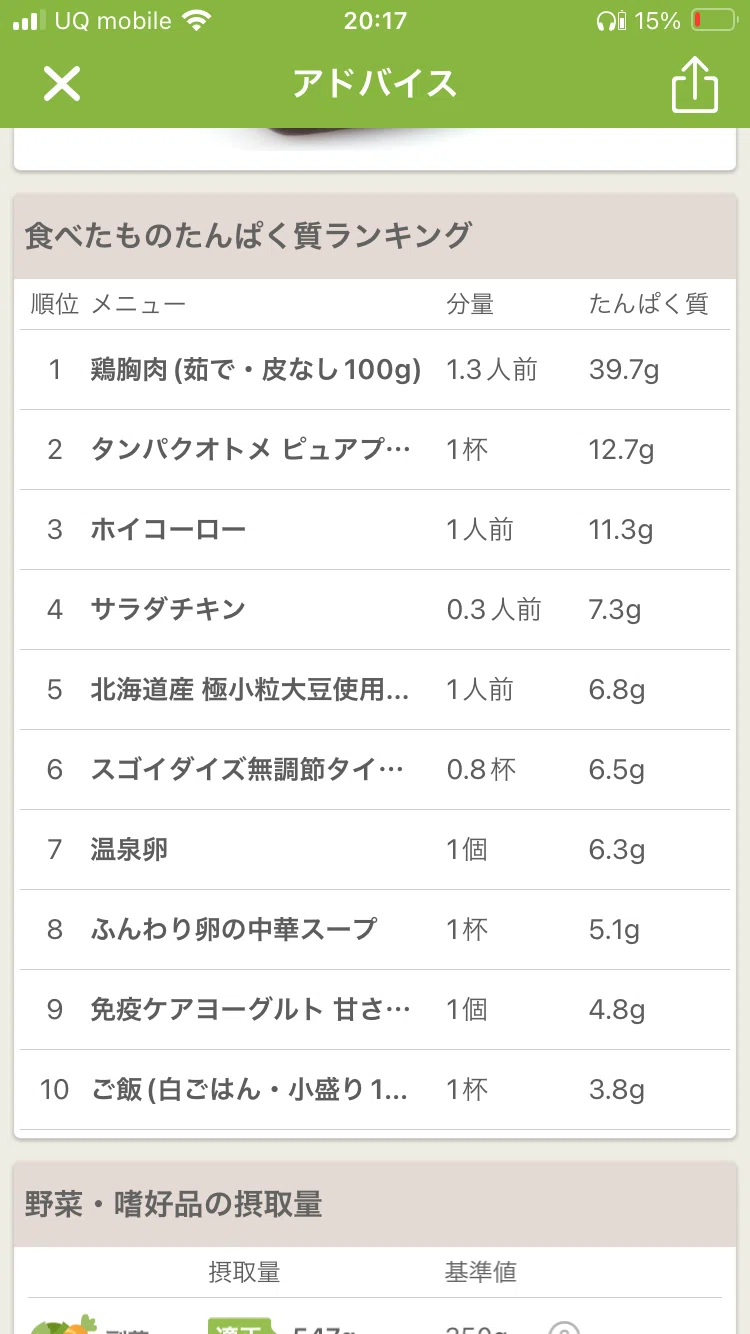This screenshot has width=750, height=1334.
Task: Tap the share icon in the header
Action: (695, 83)
